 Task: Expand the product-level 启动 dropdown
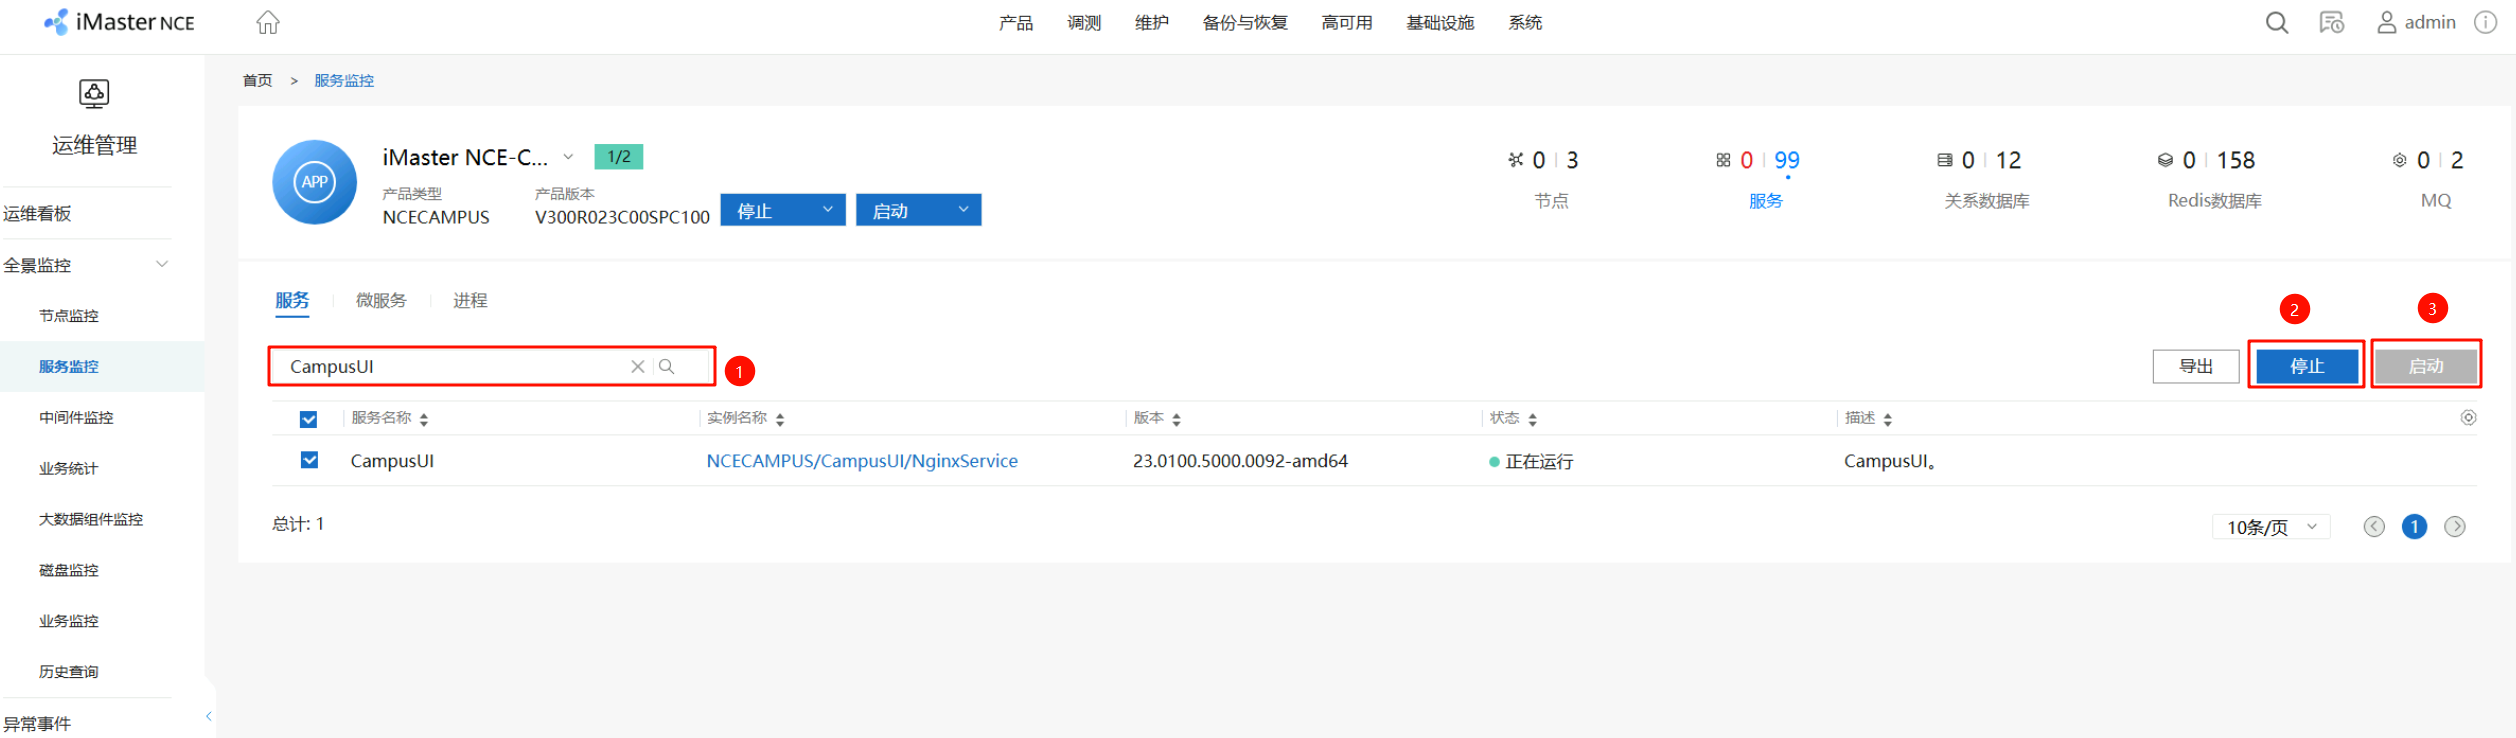point(963,210)
